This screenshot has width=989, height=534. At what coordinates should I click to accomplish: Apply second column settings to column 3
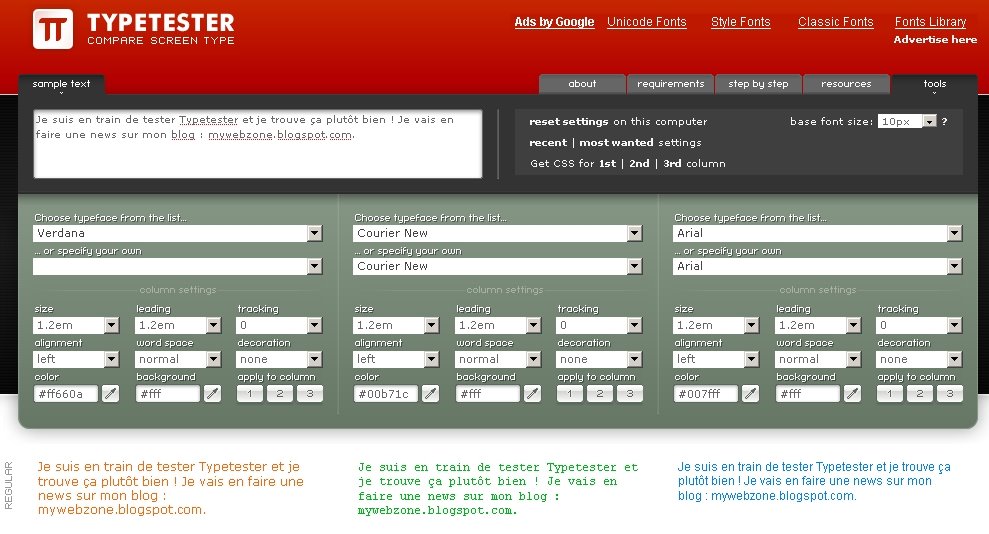coord(629,394)
